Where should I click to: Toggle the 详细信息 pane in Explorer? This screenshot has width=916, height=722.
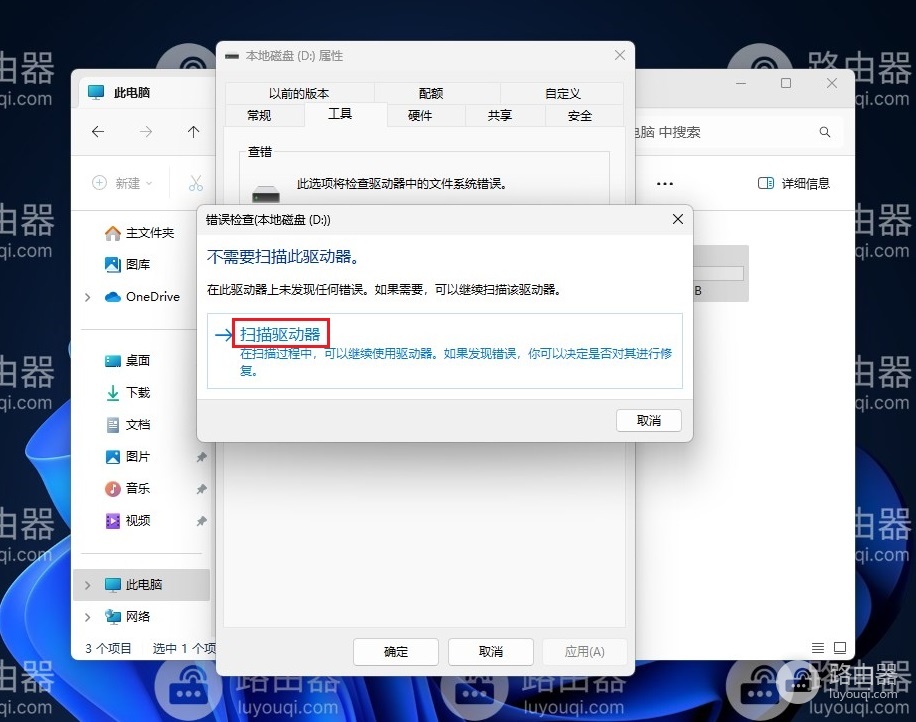[x=793, y=183]
